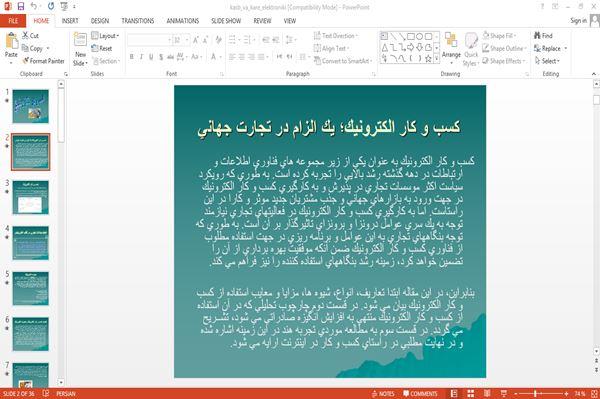Select the oval shape in gallery

tap(419, 36)
